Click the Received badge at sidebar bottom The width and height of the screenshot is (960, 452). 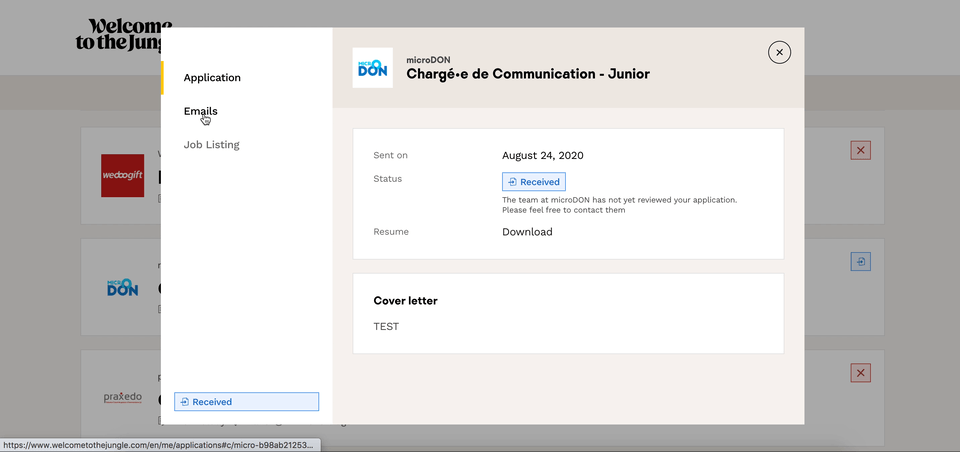click(246, 402)
